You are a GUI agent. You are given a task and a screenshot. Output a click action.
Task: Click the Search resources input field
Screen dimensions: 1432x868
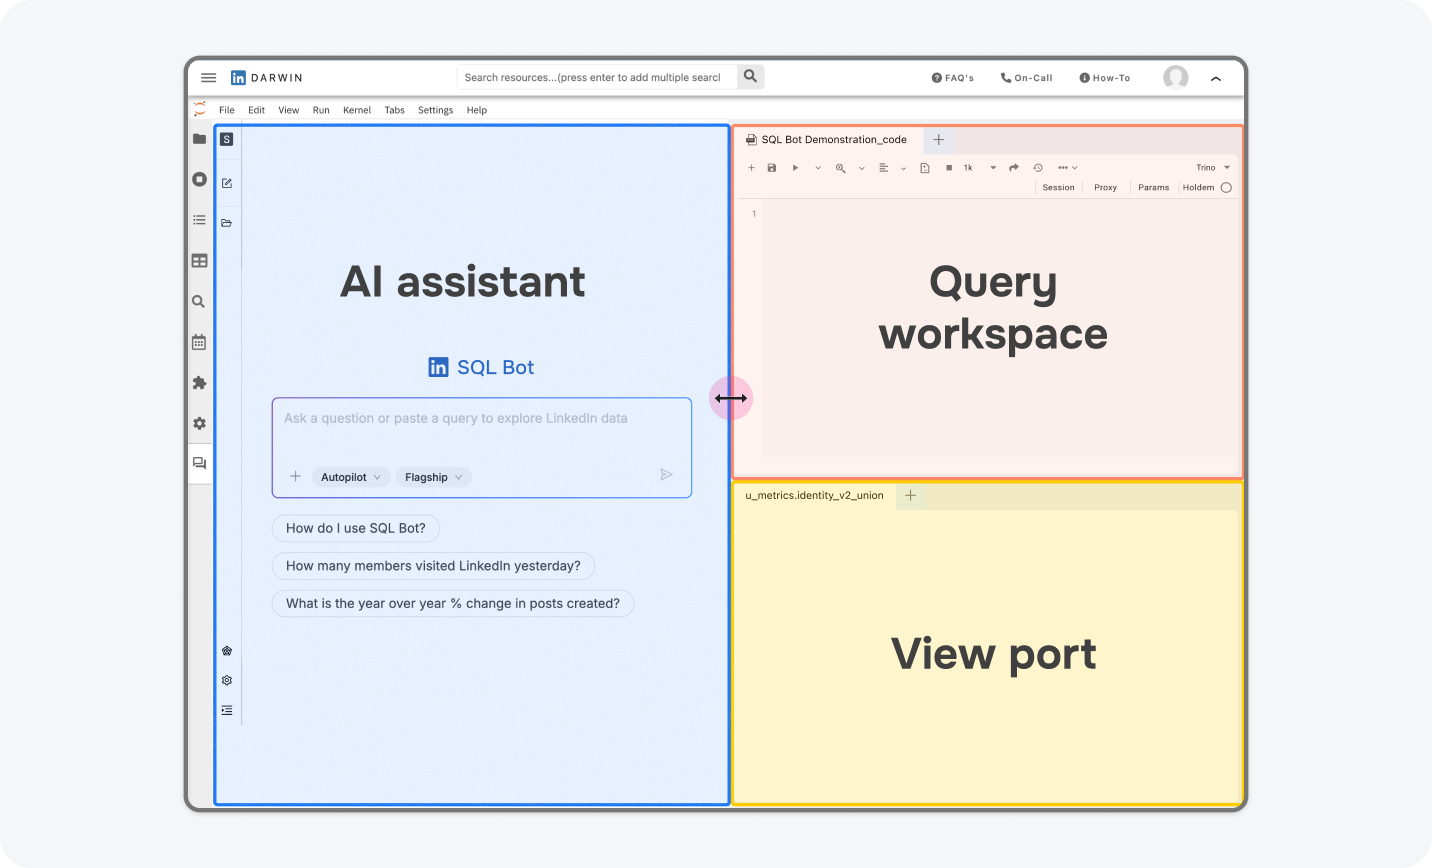tap(597, 77)
